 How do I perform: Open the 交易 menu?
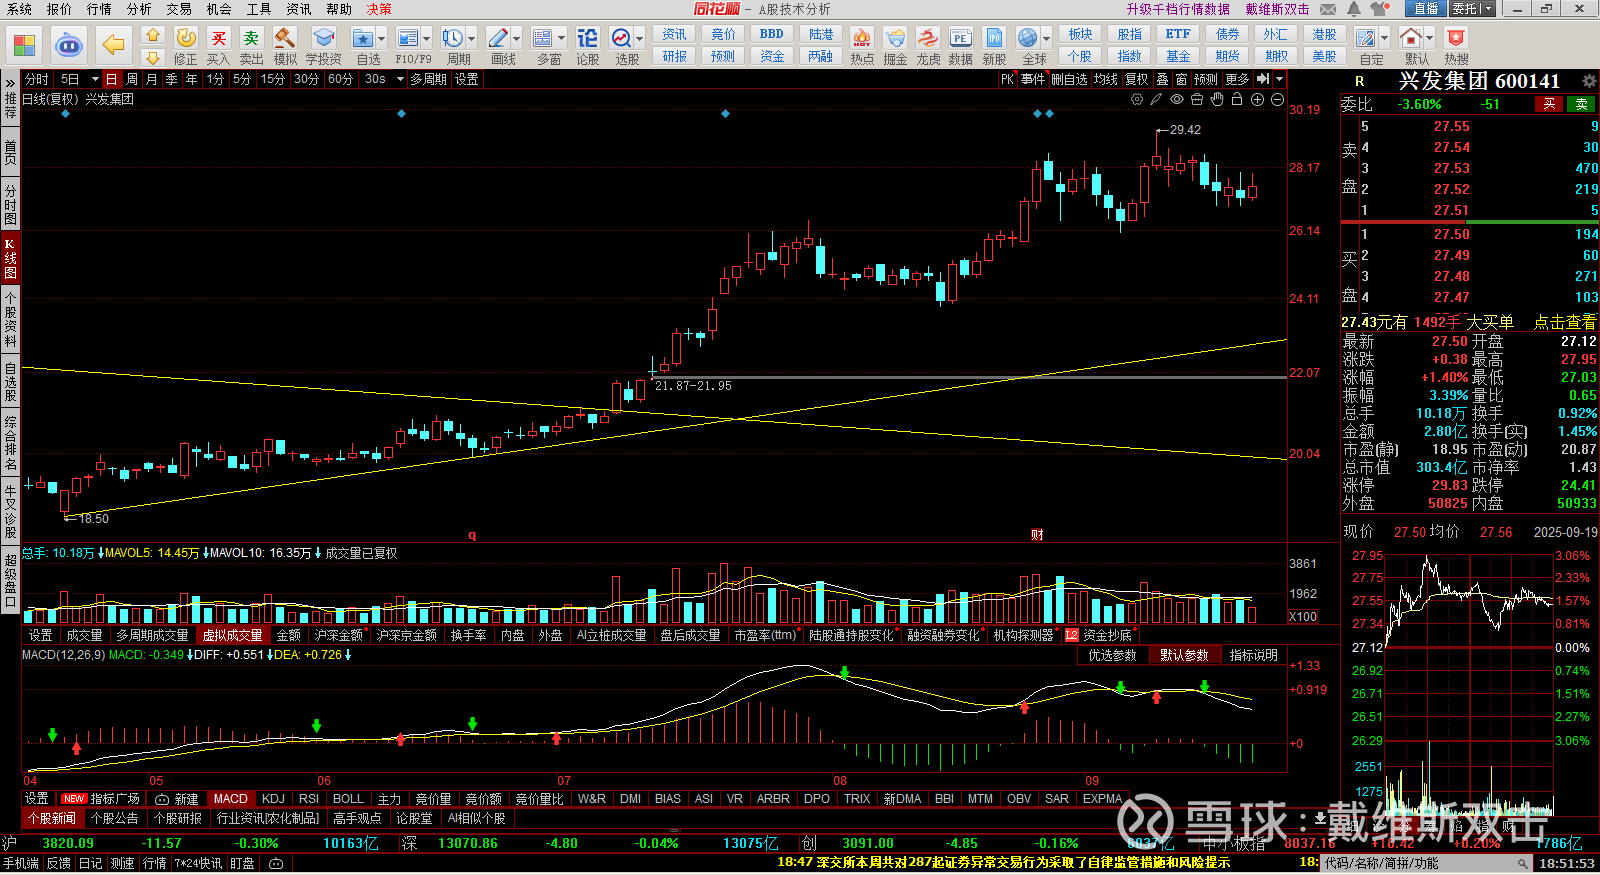tap(179, 9)
